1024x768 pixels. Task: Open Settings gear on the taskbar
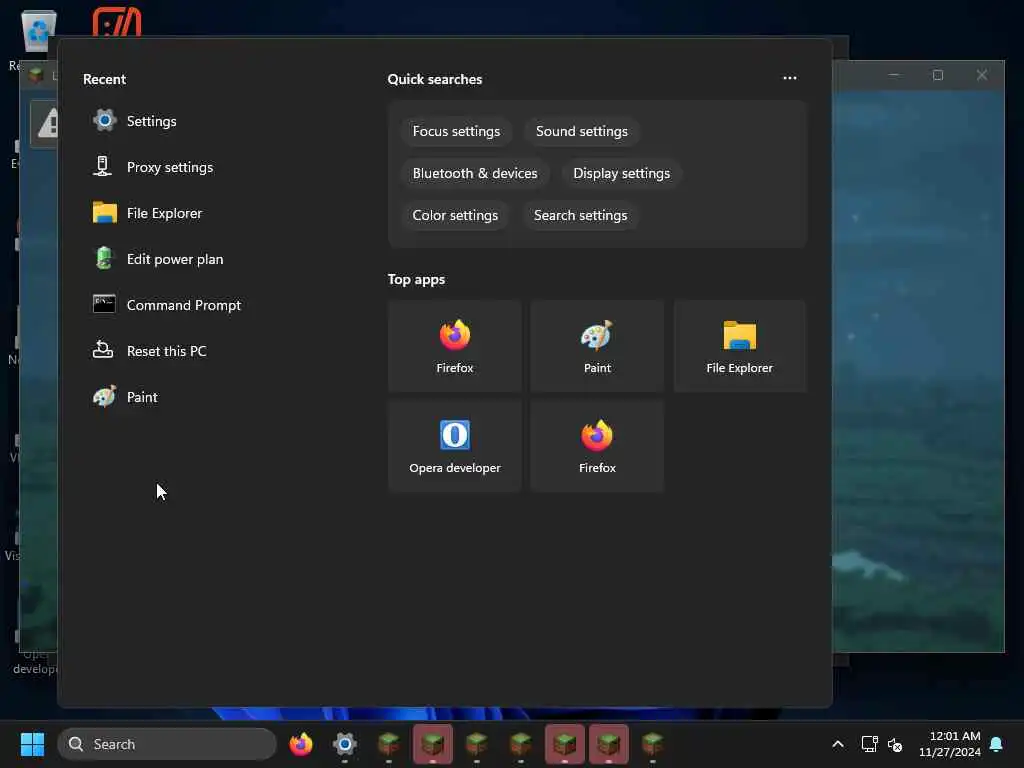(345, 744)
